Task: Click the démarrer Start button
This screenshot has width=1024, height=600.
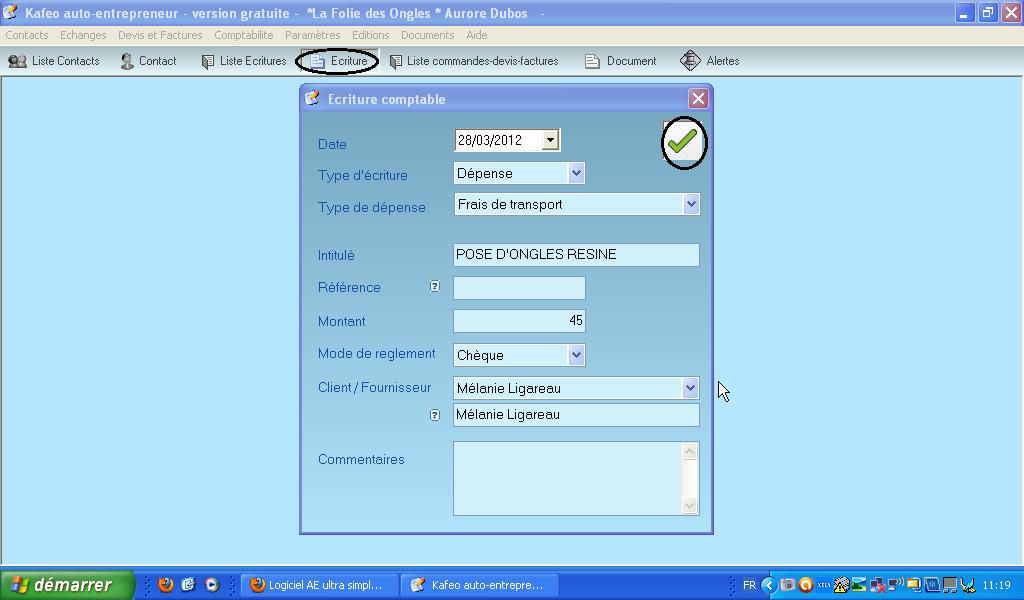Action: pos(66,585)
